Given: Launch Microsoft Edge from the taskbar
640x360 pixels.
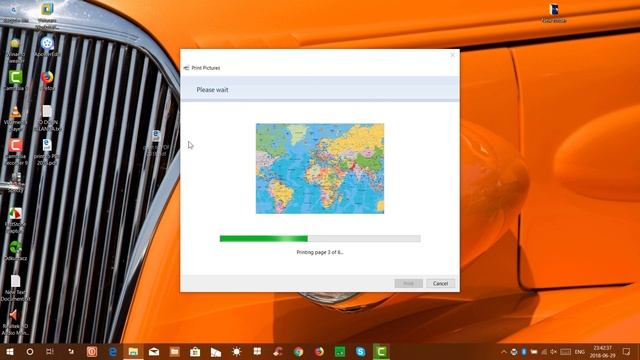Looking at the screenshot, I should click(113, 351).
